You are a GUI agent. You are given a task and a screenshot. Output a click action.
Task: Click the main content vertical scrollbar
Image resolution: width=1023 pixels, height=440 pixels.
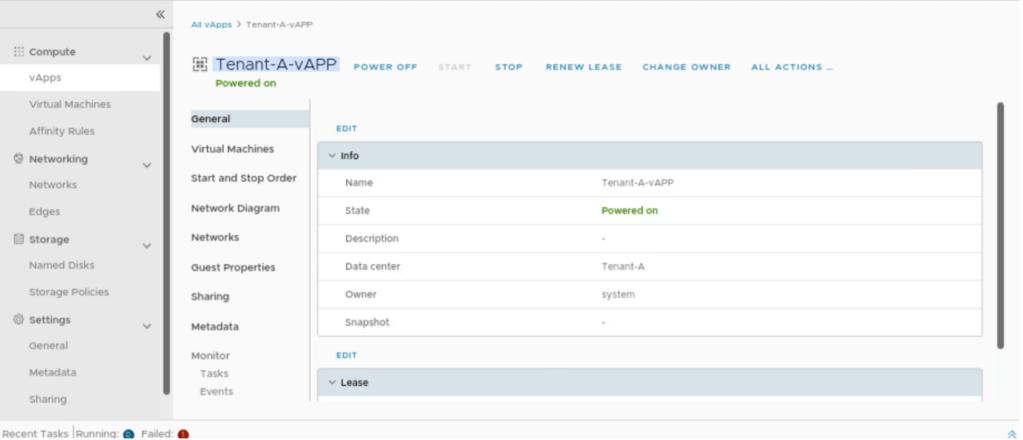1000,225
